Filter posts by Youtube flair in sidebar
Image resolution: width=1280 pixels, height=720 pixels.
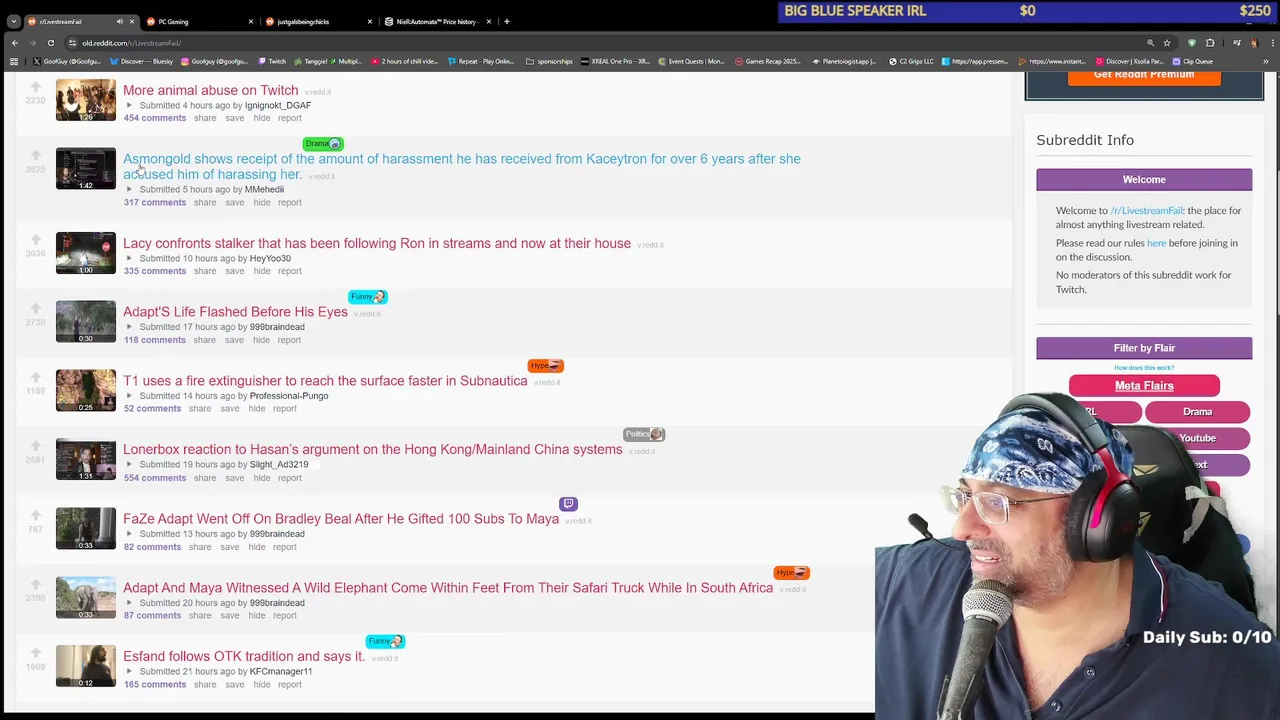click(x=1197, y=438)
